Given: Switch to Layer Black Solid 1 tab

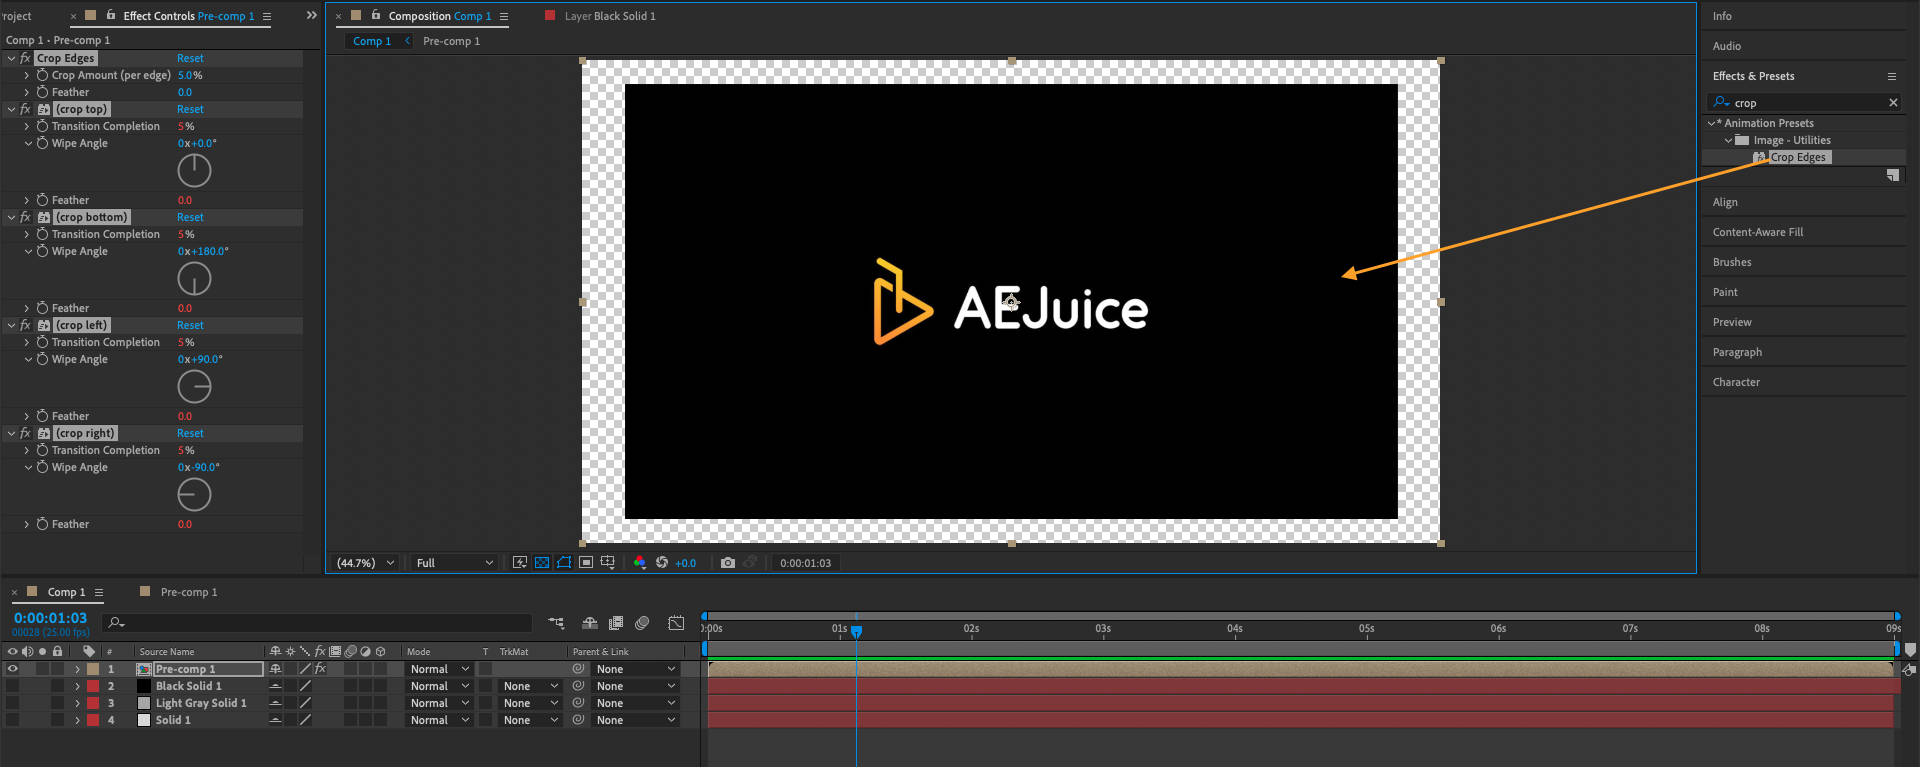Looking at the screenshot, I should [x=610, y=16].
